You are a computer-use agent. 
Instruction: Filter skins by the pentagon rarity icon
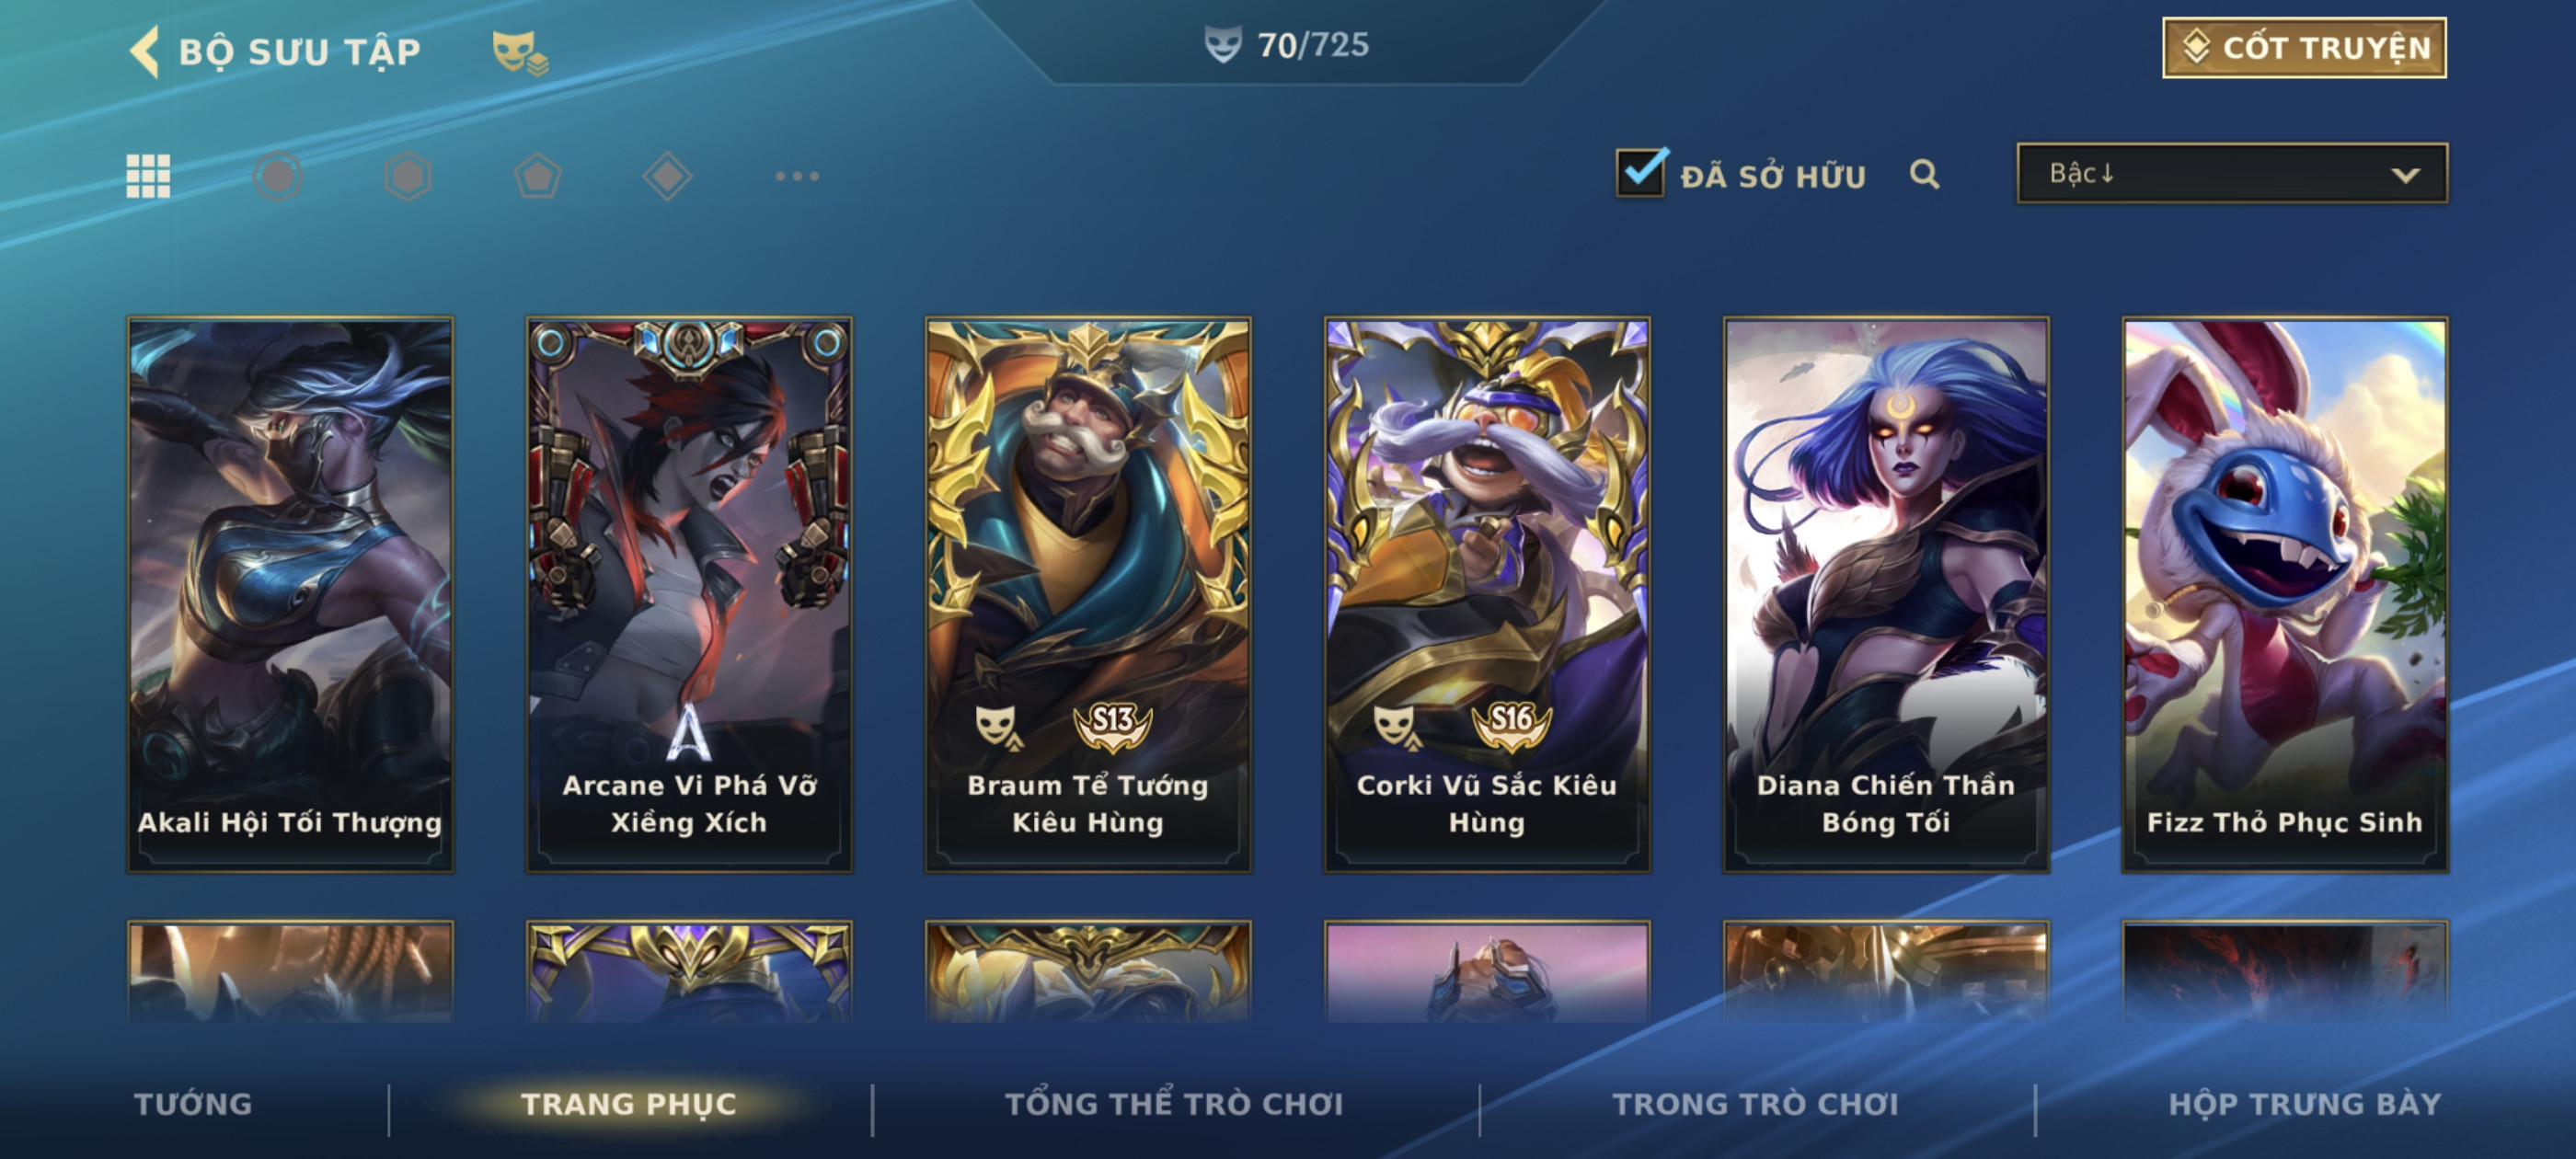(x=538, y=176)
